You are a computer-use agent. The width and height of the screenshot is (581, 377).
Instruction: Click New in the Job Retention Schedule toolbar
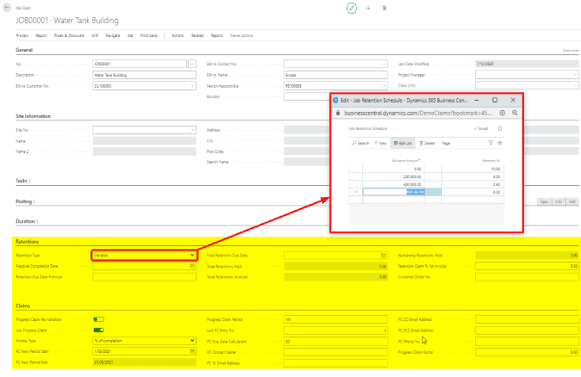click(380, 143)
